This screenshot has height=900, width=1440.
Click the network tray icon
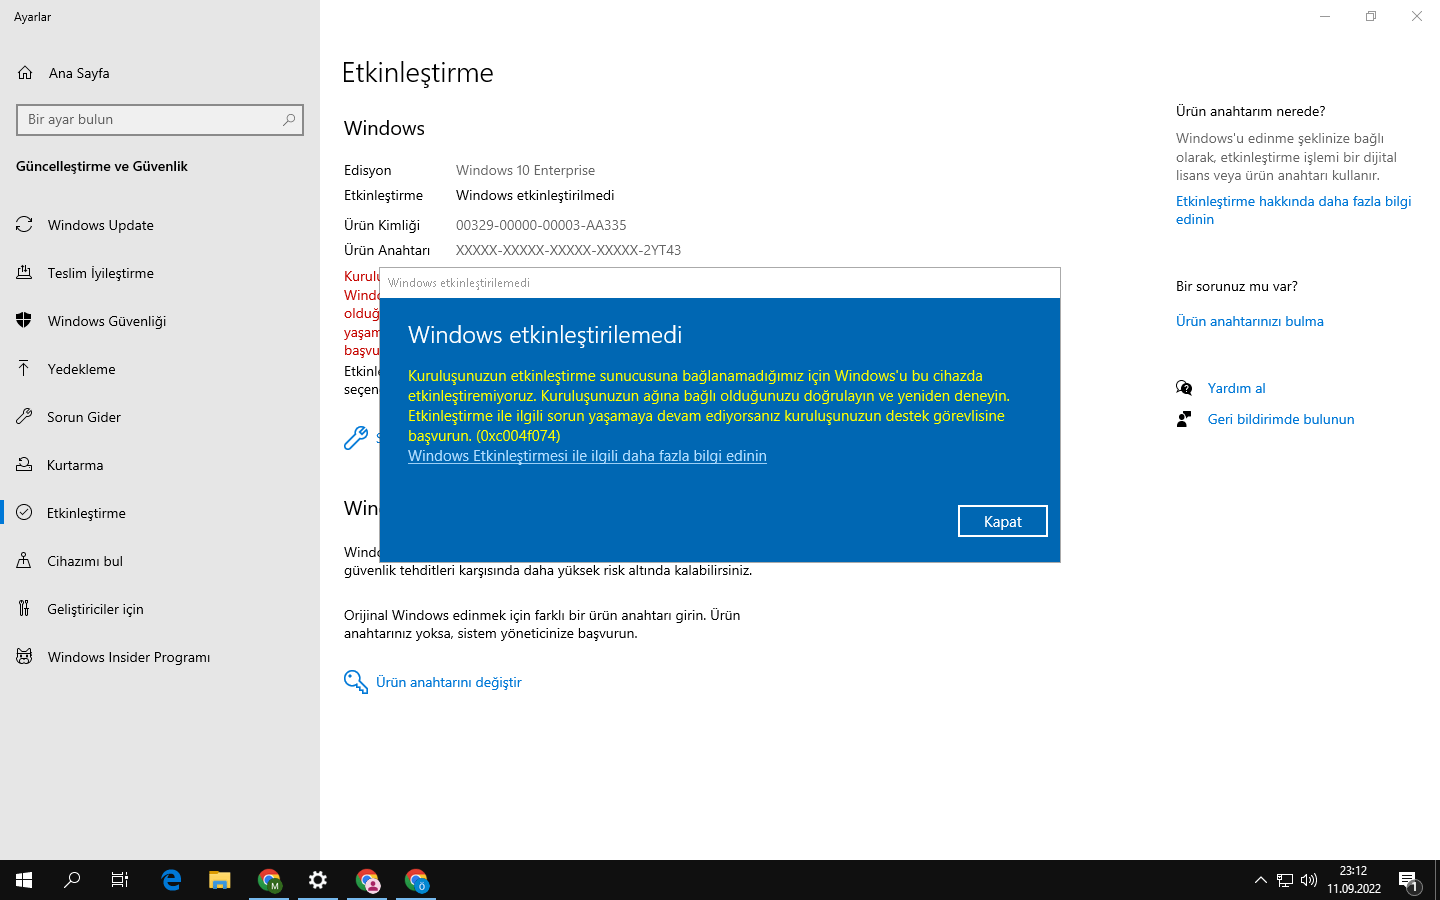(x=1285, y=880)
